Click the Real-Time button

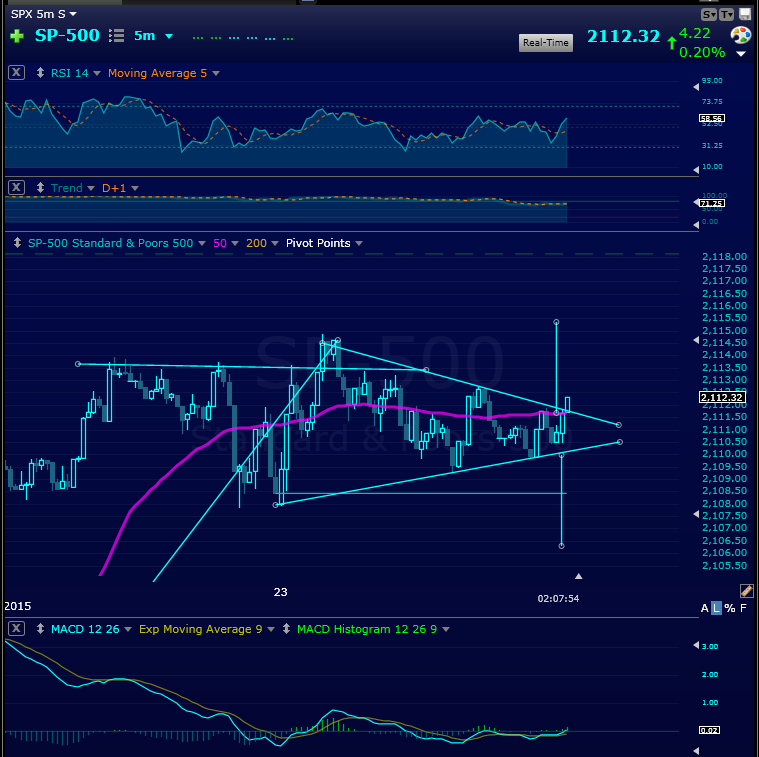click(x=546, y=43)
